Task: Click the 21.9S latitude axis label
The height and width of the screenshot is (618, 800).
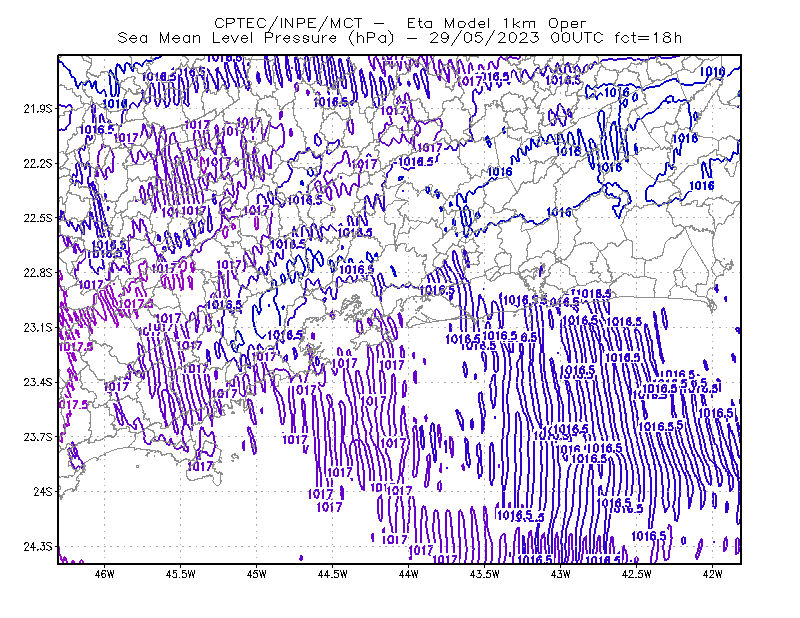Action: click(x=38, y=108)
